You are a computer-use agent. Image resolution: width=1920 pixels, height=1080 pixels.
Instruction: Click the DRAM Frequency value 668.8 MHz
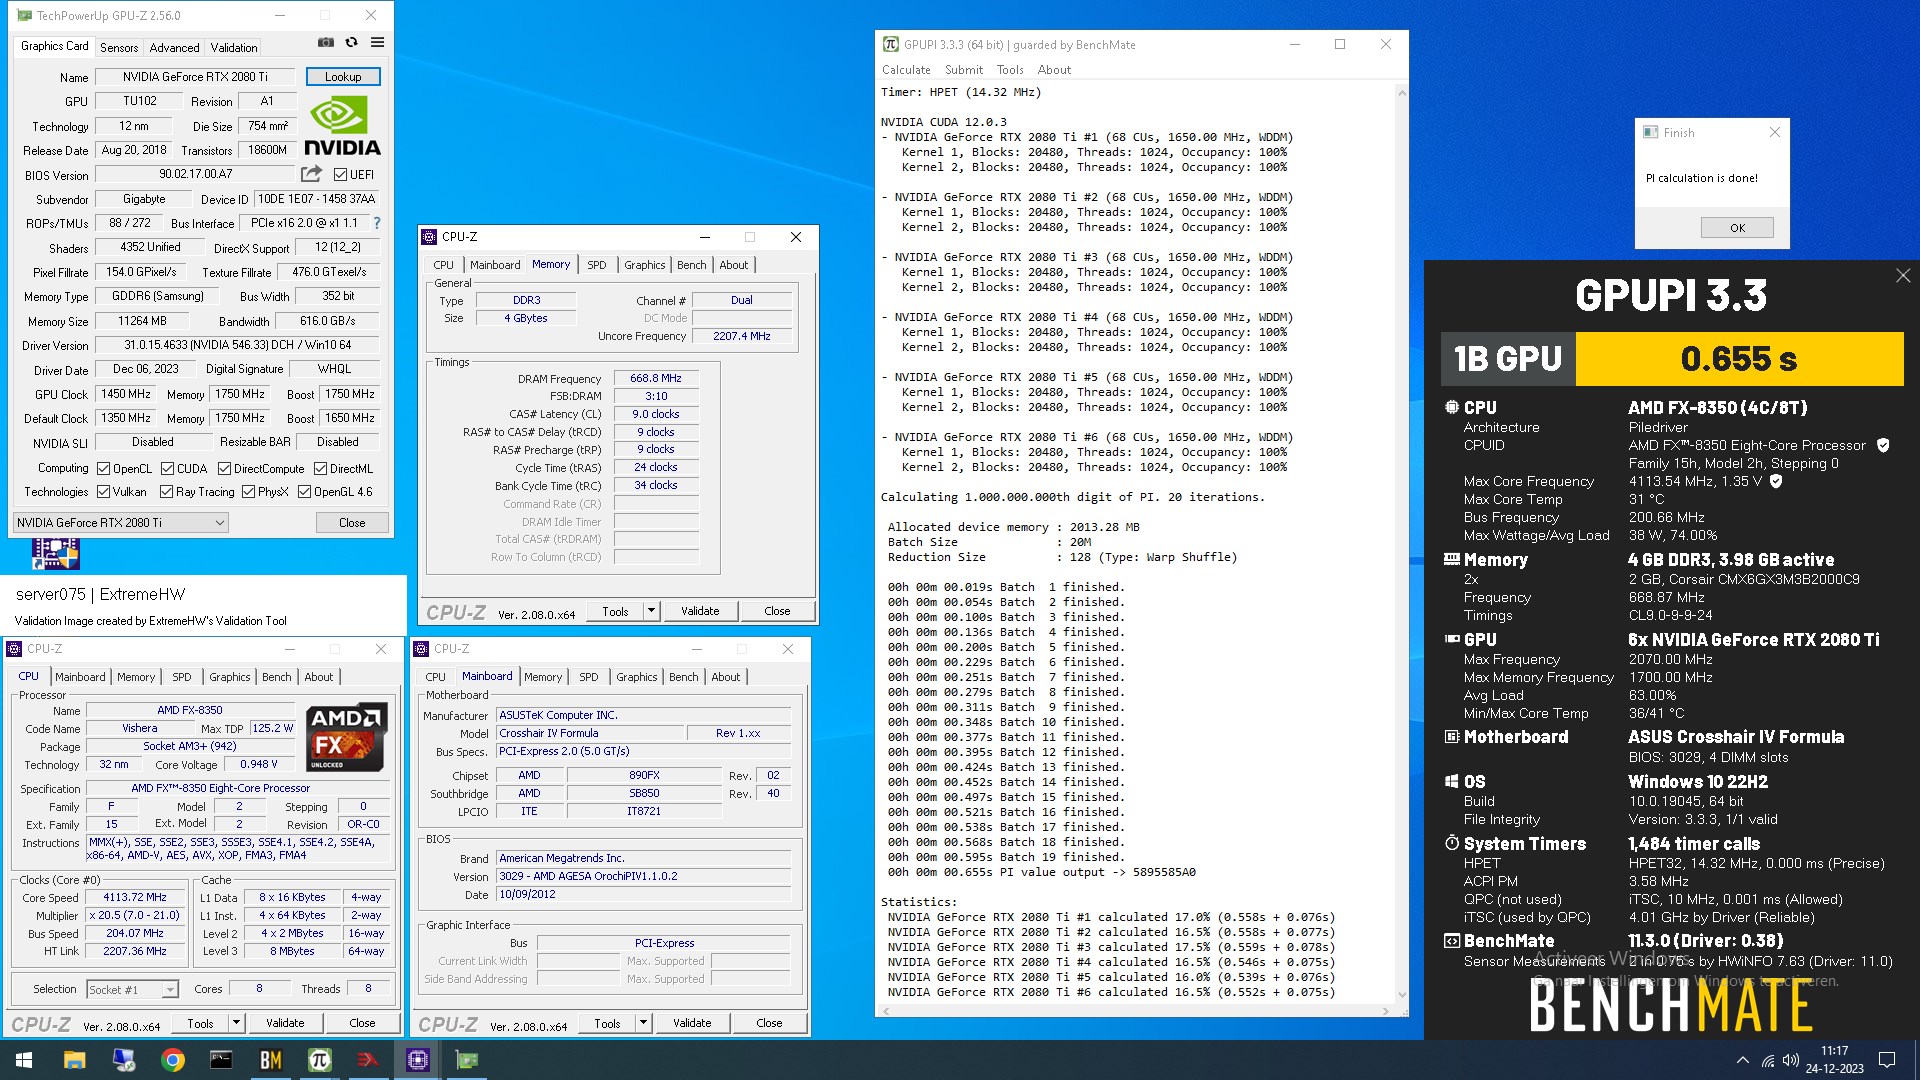[x=655, y=378]
